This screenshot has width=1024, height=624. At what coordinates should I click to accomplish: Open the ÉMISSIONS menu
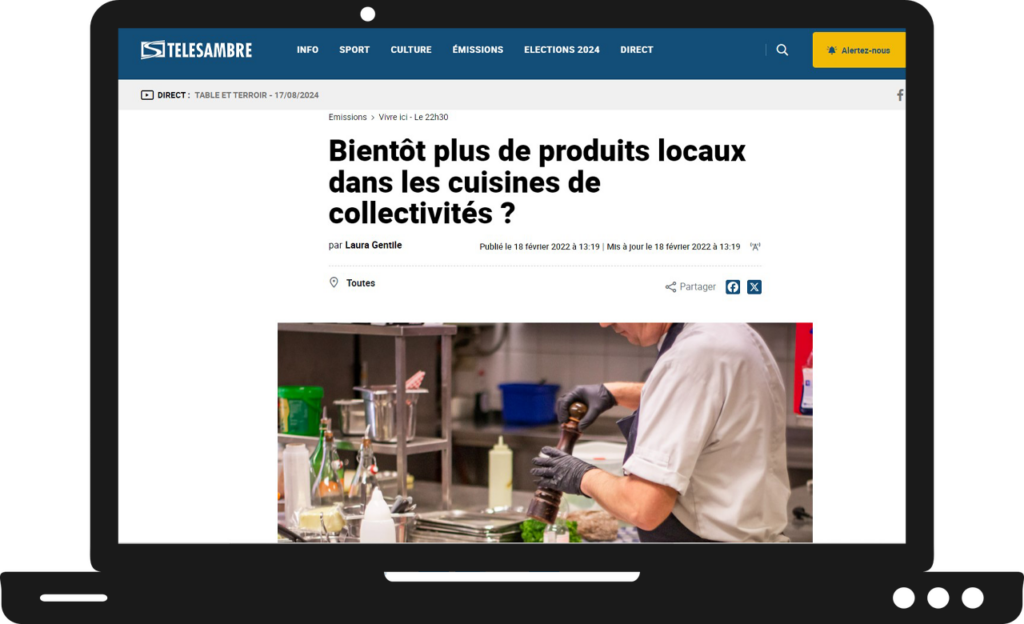point(477,50)
